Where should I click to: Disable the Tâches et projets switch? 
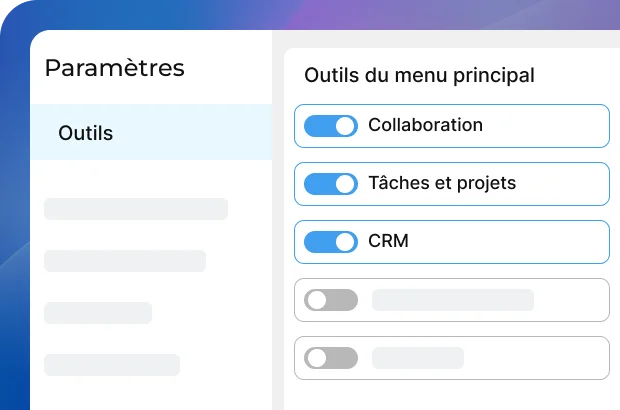pyautogui.click(x=330, y=184)
